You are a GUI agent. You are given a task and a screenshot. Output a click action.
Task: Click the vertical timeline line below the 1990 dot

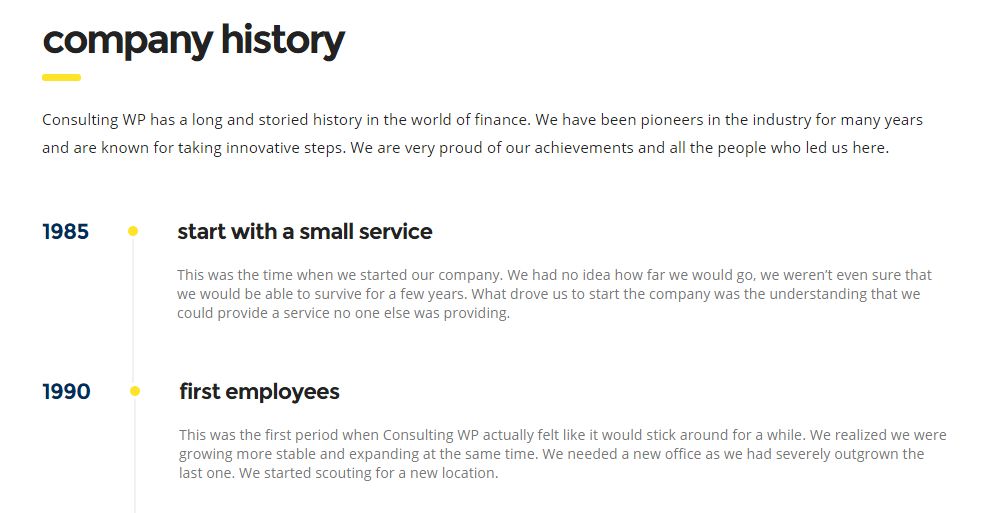(135, 455)
